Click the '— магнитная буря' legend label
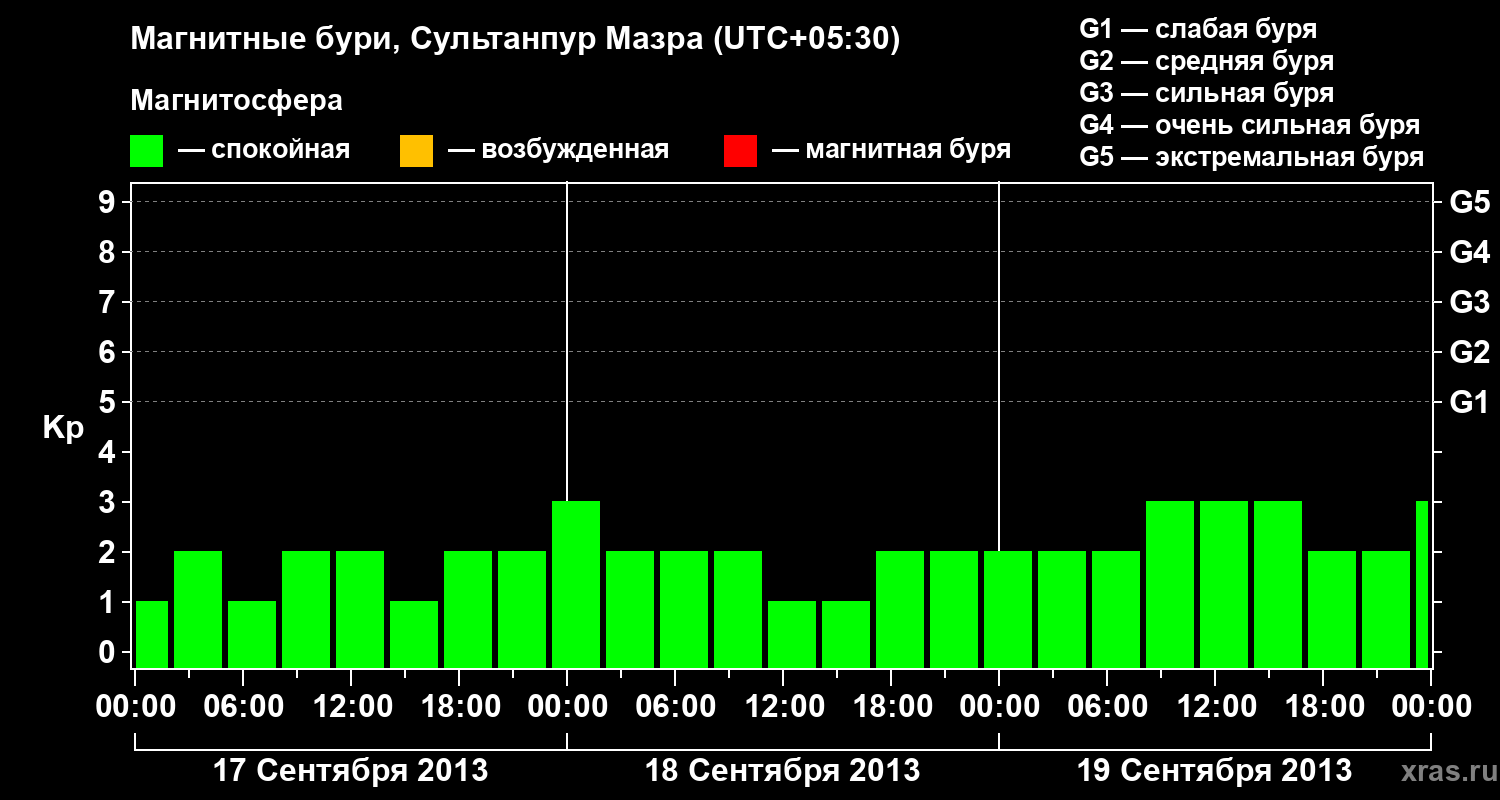 pos(891,151)
